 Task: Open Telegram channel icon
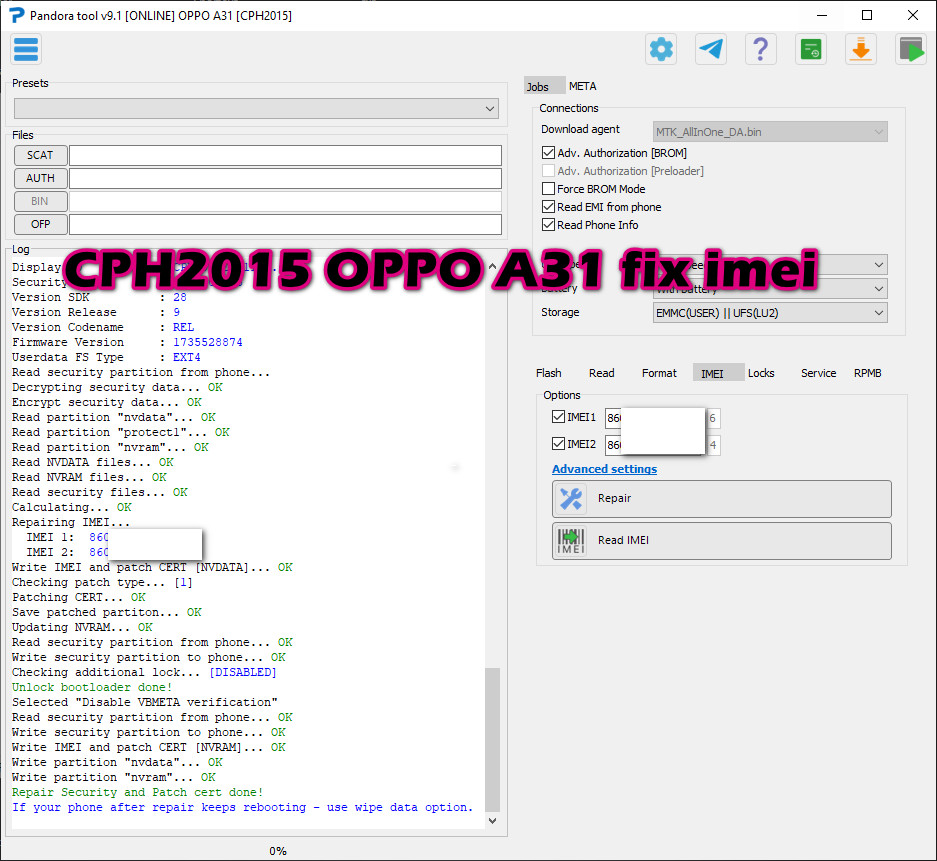click(711, 49)
